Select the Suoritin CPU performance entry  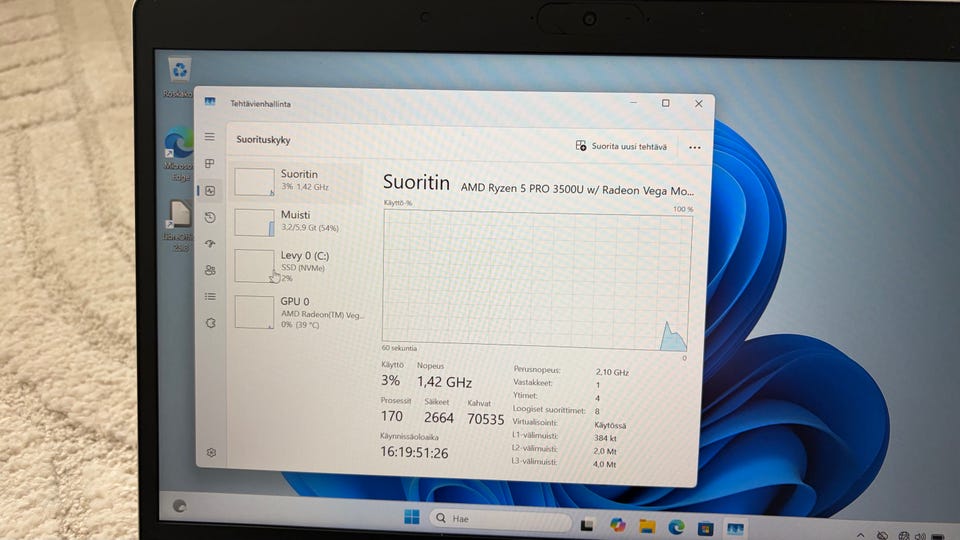pyautogui.click(x=296, y=181)
